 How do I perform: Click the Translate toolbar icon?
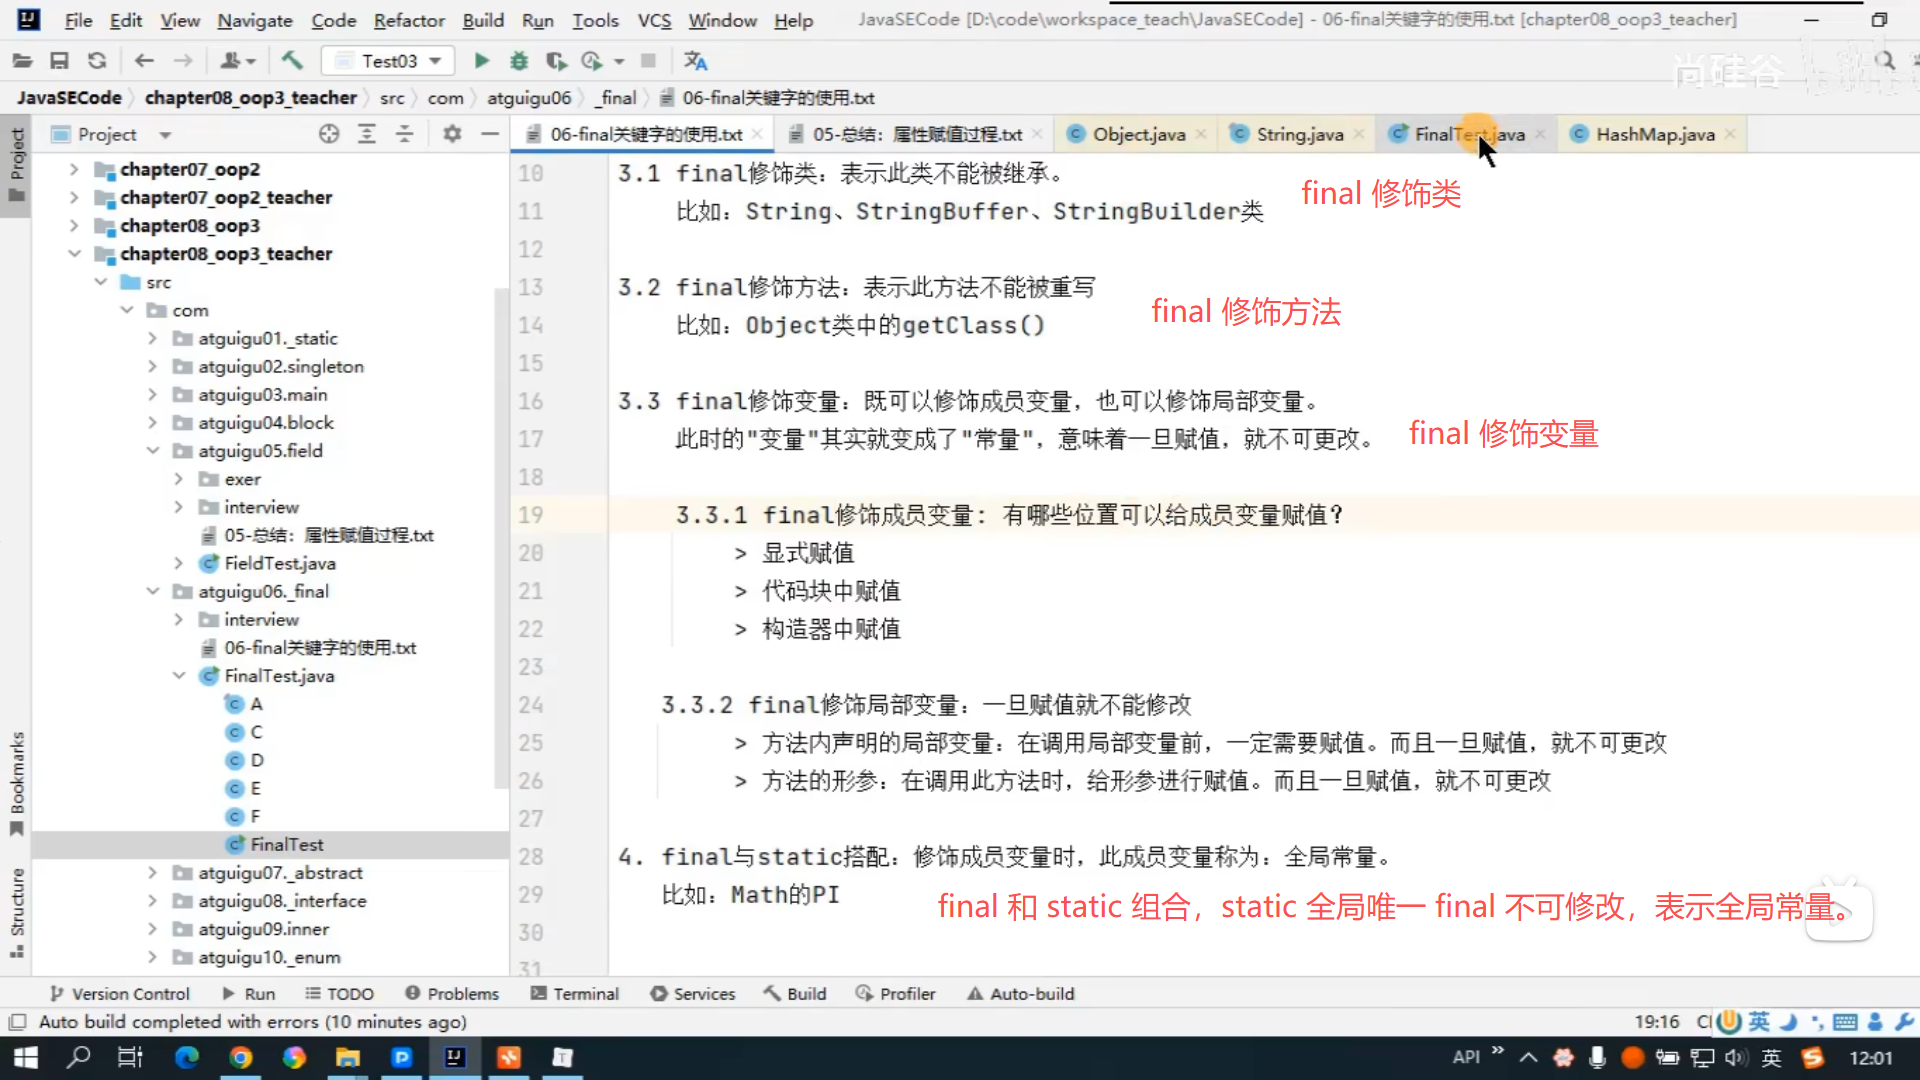pos(695,61)
